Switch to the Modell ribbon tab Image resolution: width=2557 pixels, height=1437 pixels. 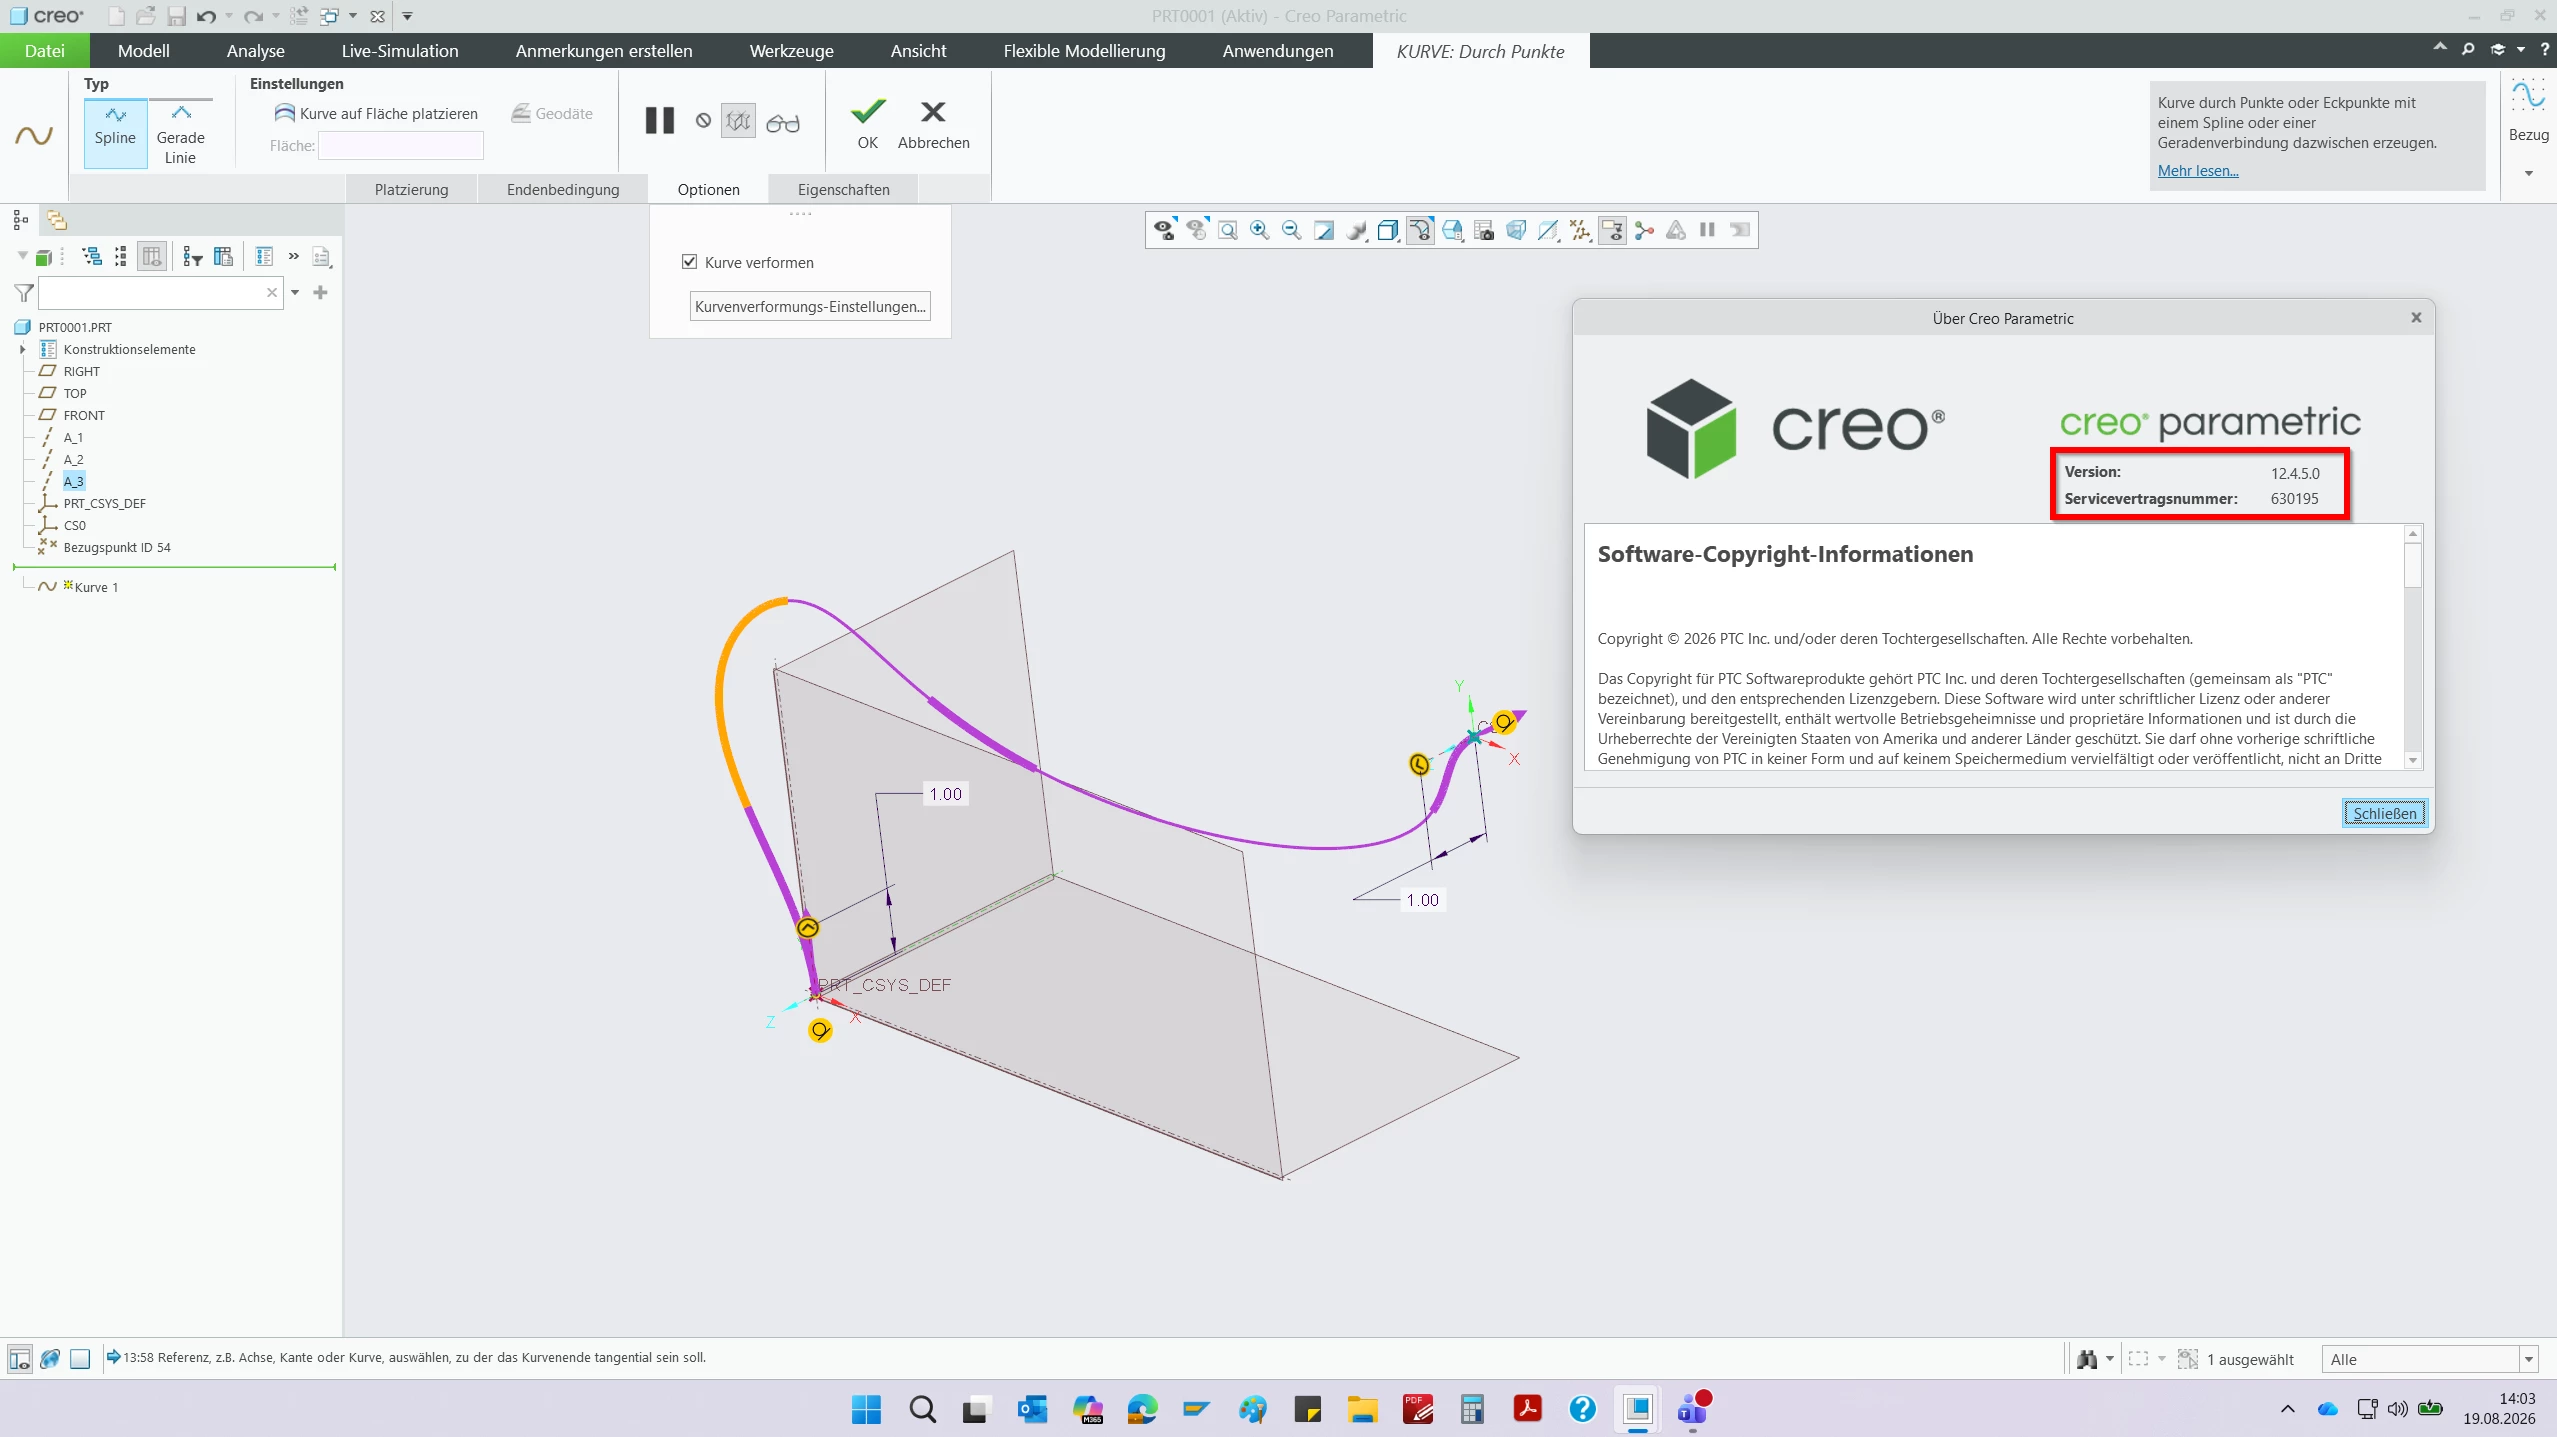pyautogui.click(x=144, y=51)
